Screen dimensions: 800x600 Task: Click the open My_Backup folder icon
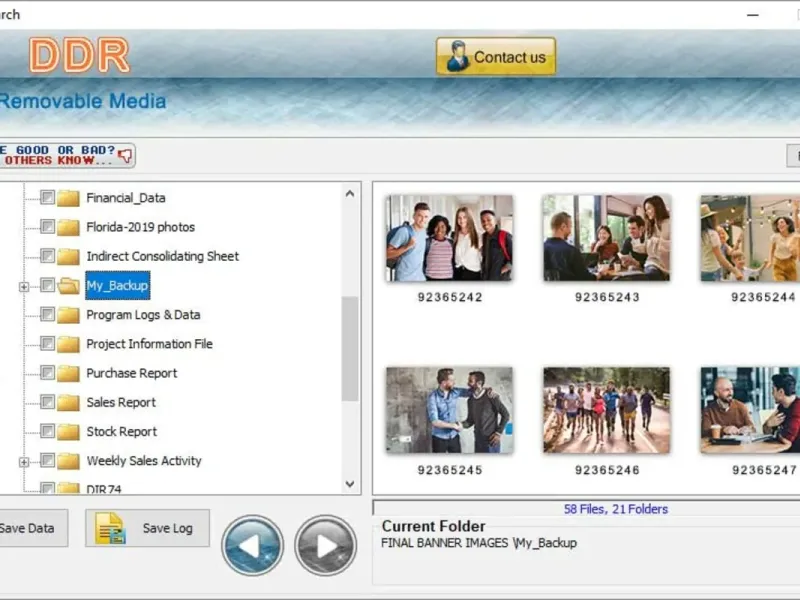pos(68,285)
